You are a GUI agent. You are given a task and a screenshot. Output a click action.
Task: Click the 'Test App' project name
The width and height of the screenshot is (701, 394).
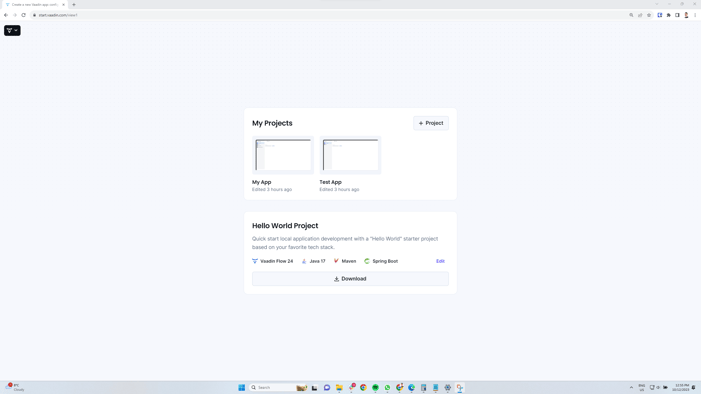(x=330, y=182)
